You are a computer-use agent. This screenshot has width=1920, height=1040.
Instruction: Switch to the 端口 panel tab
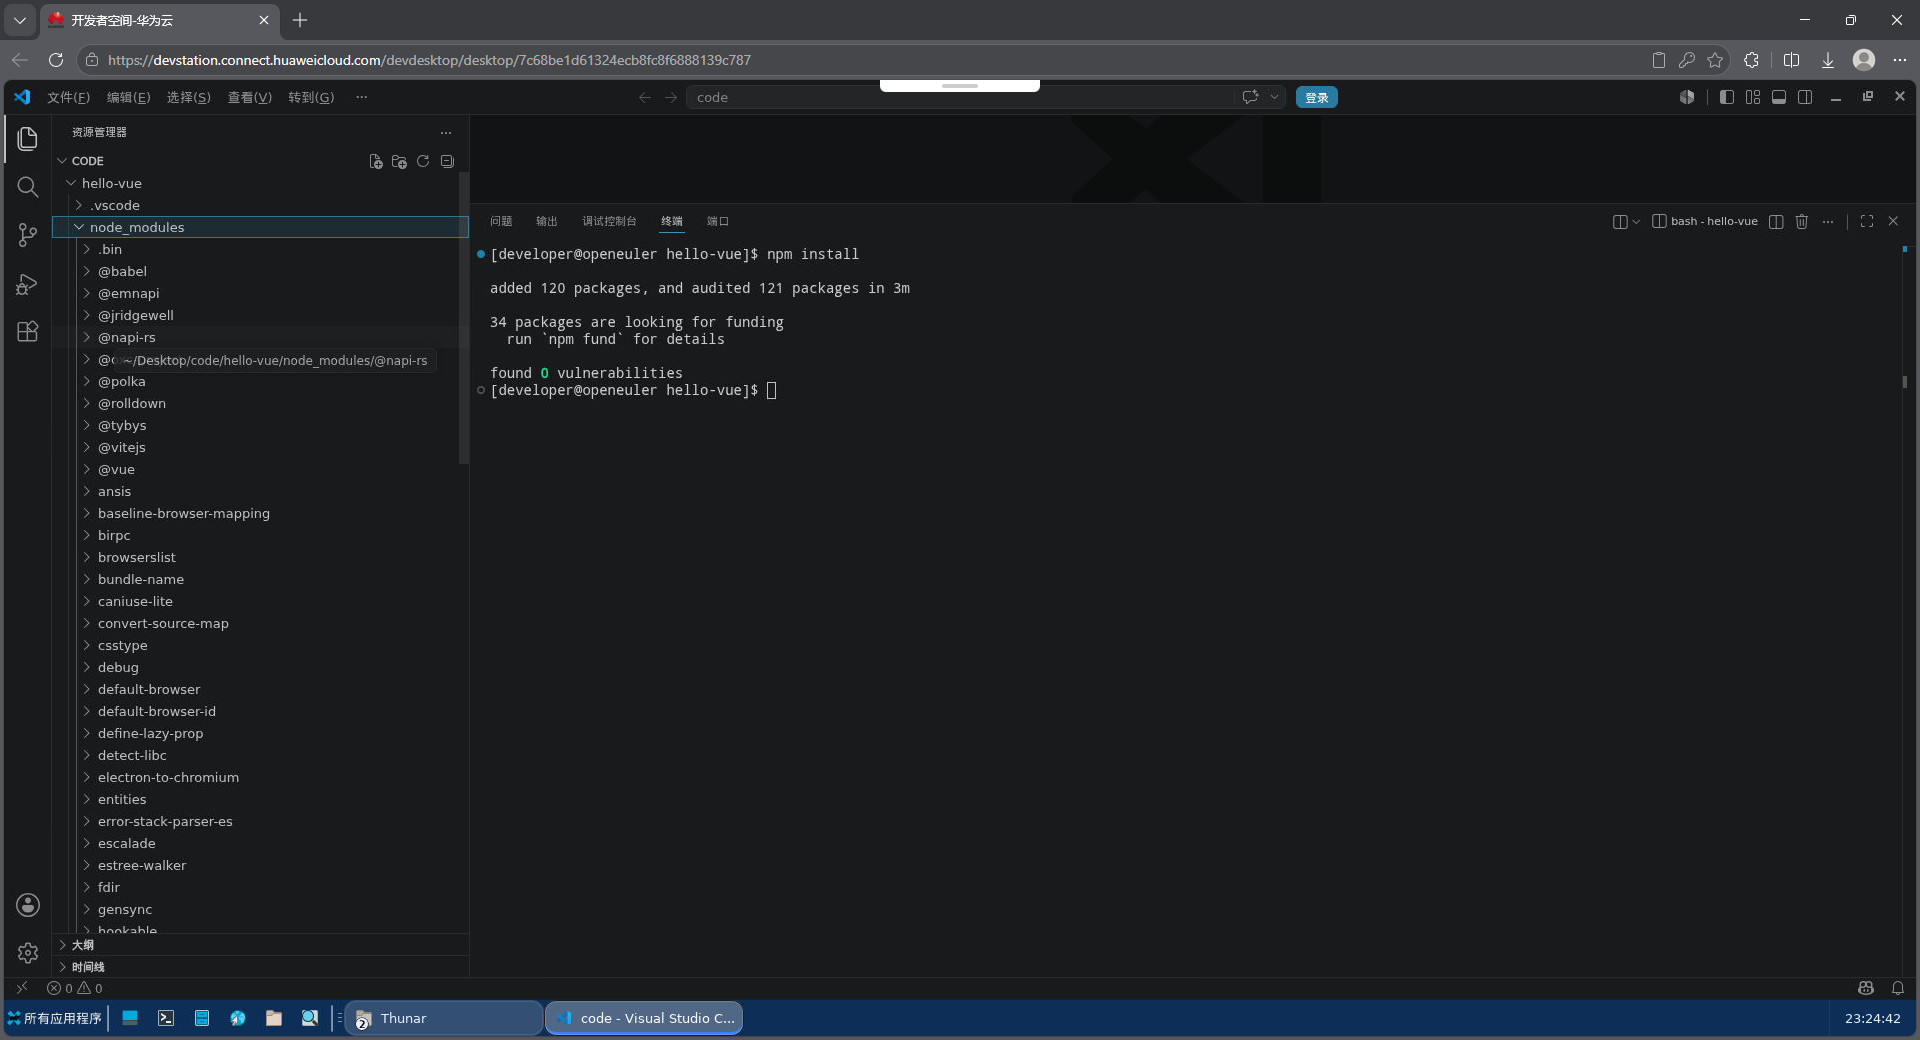click(x=718, y=221)
